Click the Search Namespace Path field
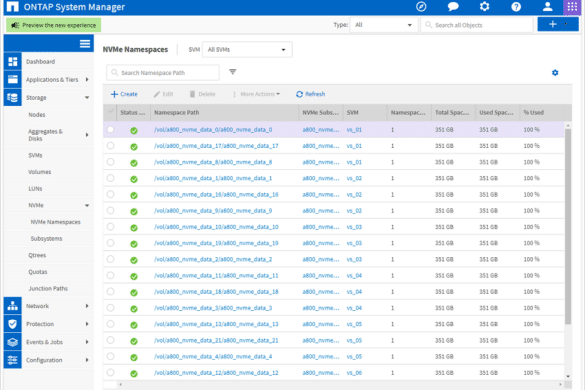Image resolution: width=585 pixels, height=390 pixels. [x=163, y=73]
